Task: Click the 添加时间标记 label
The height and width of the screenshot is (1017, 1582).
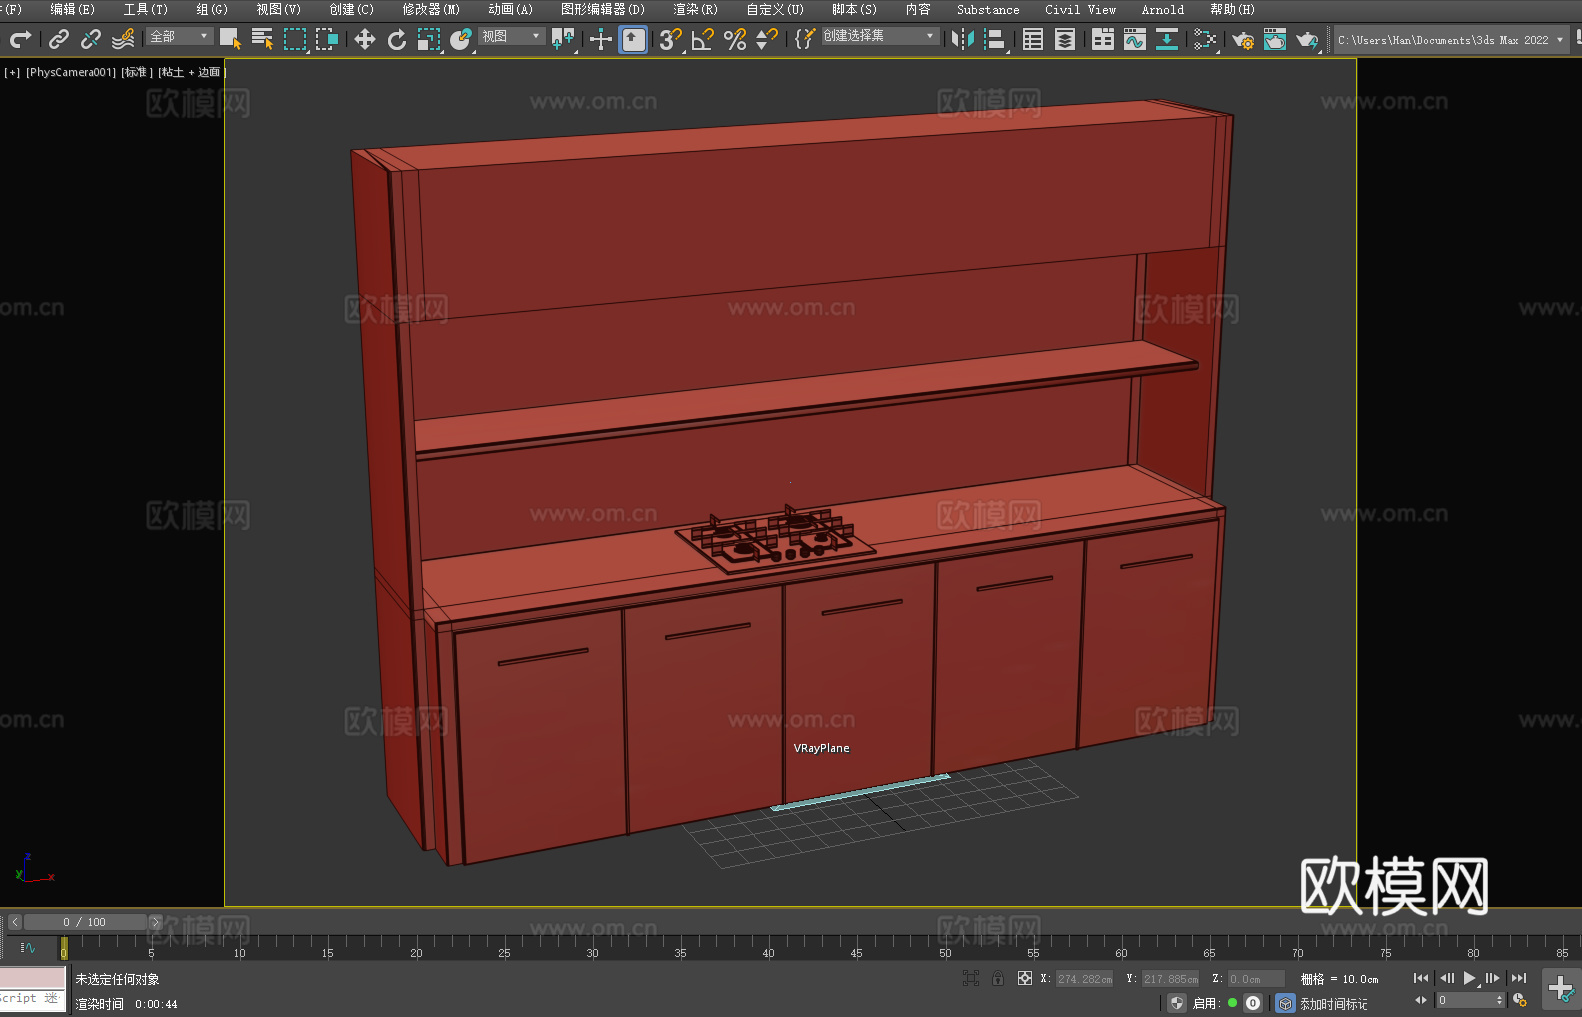Action: click(x=1333, y=1003)
